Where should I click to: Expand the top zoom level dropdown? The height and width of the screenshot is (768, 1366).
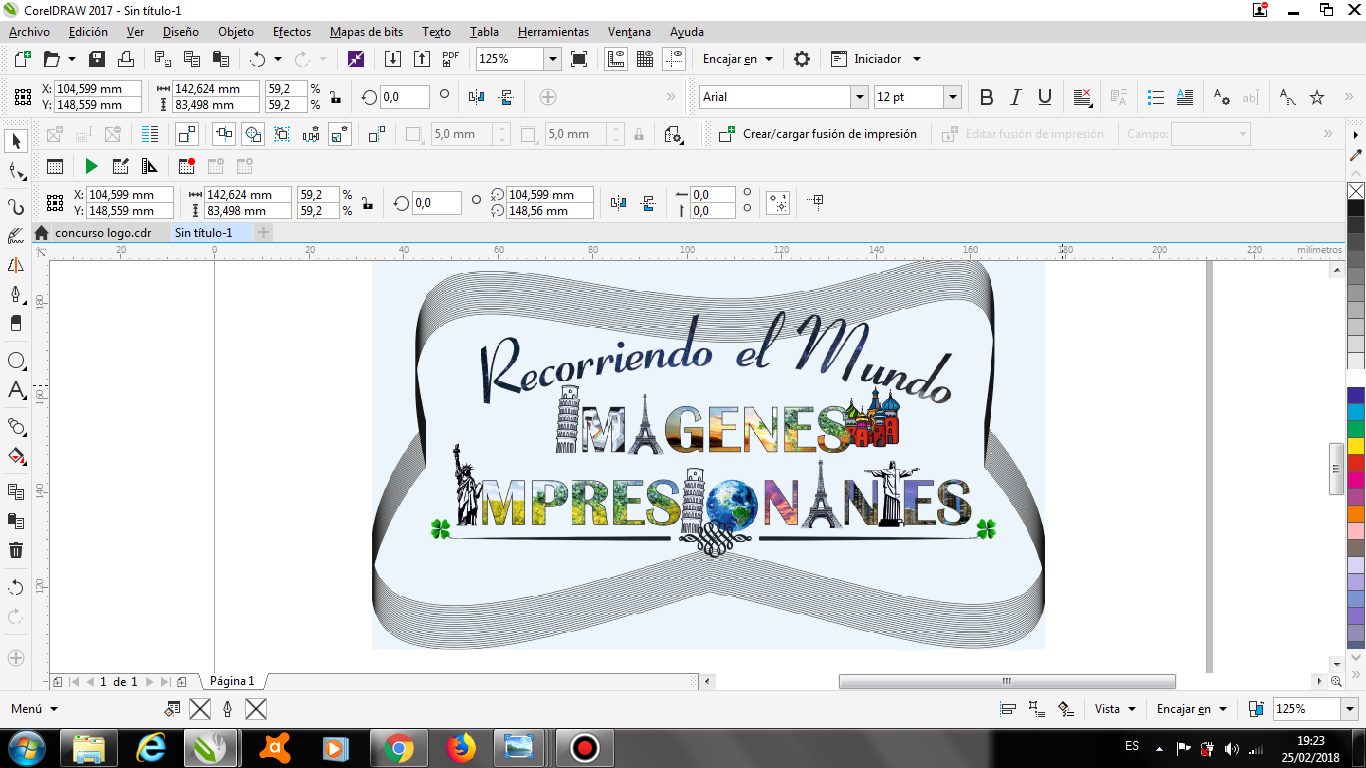[x=552, y=59]
